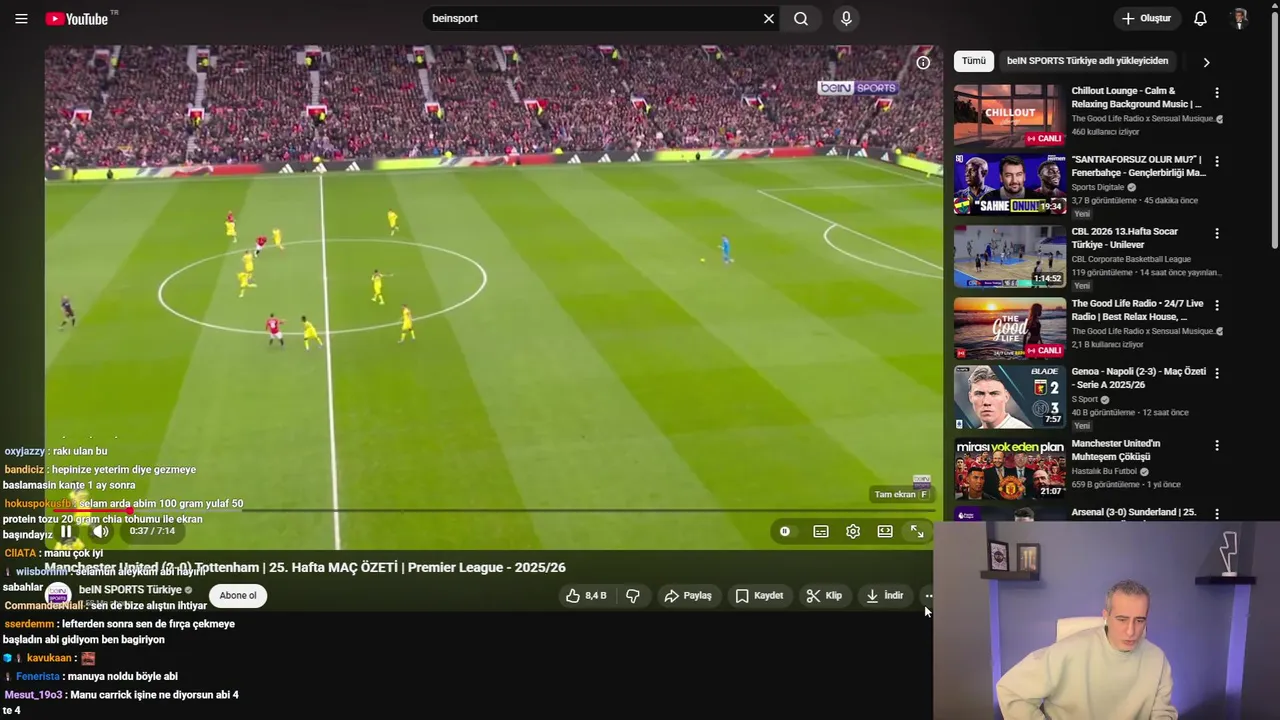Image resolution: width=1280 pixels, height=720 pixels.
Task: Open options for SANTRAFORSUZ OLUR MU video
Action: (x=1217, y=161)
